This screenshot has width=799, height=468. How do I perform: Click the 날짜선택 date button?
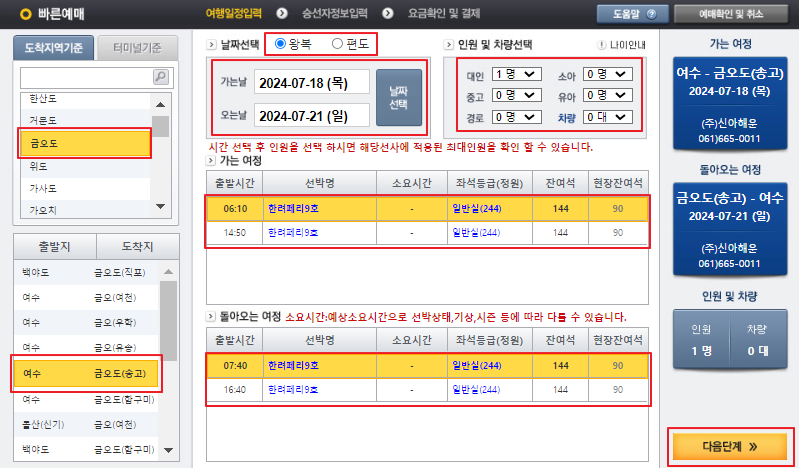399,97
